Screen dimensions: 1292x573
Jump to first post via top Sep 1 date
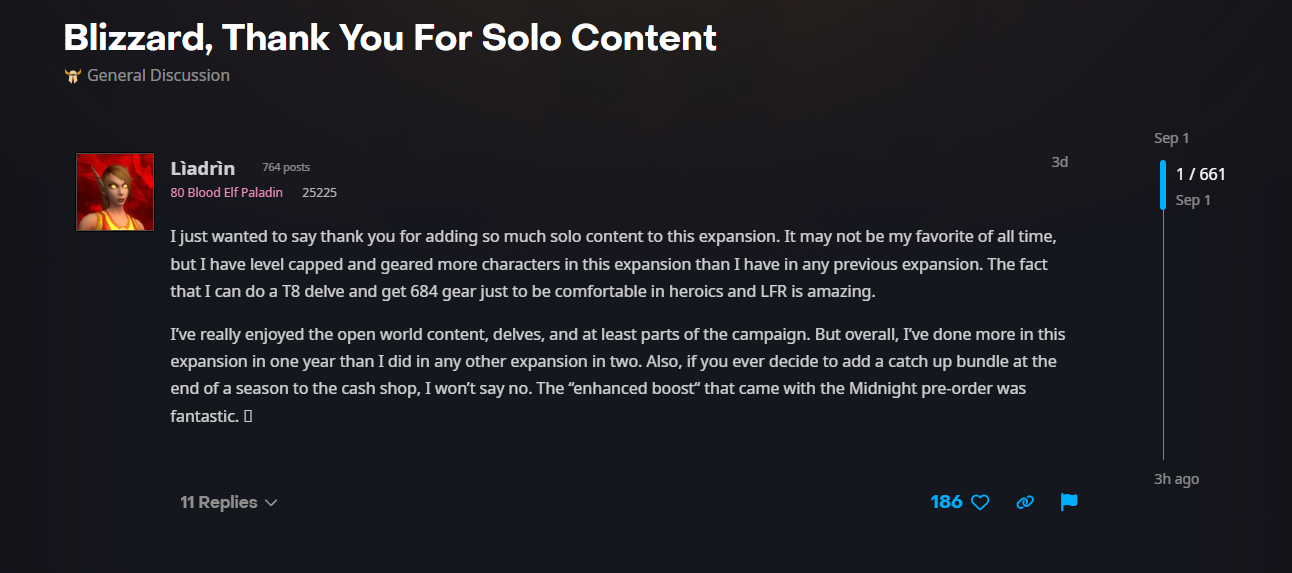(1172, 138)
